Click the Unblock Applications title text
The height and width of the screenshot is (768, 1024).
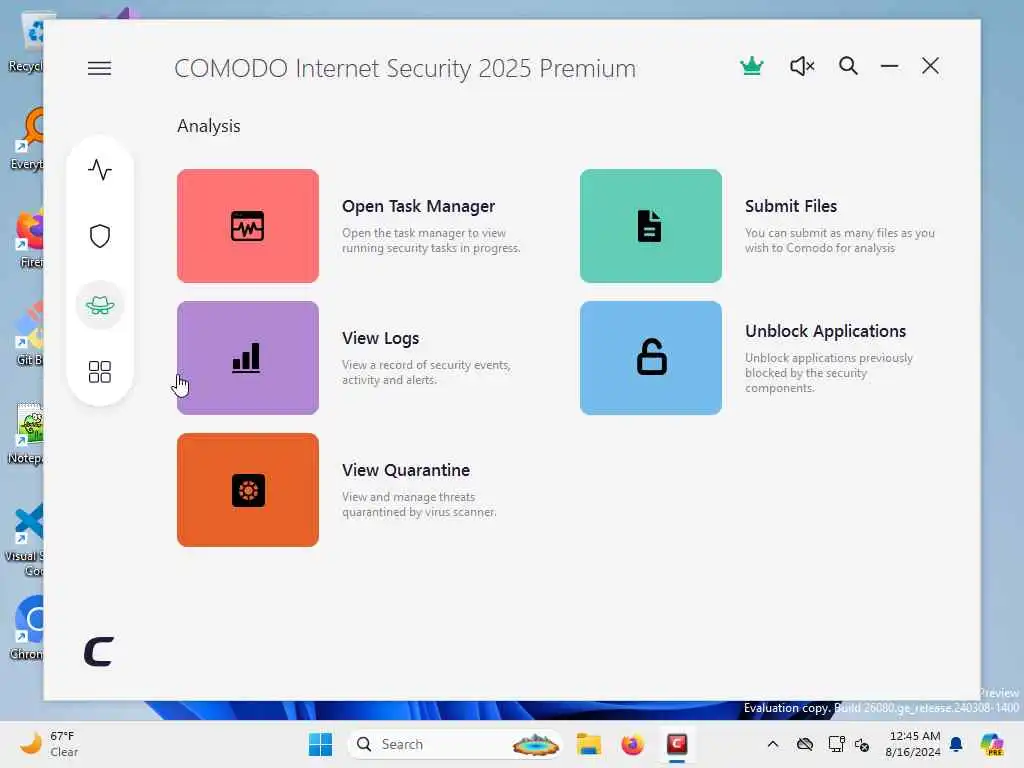(825, 331)
